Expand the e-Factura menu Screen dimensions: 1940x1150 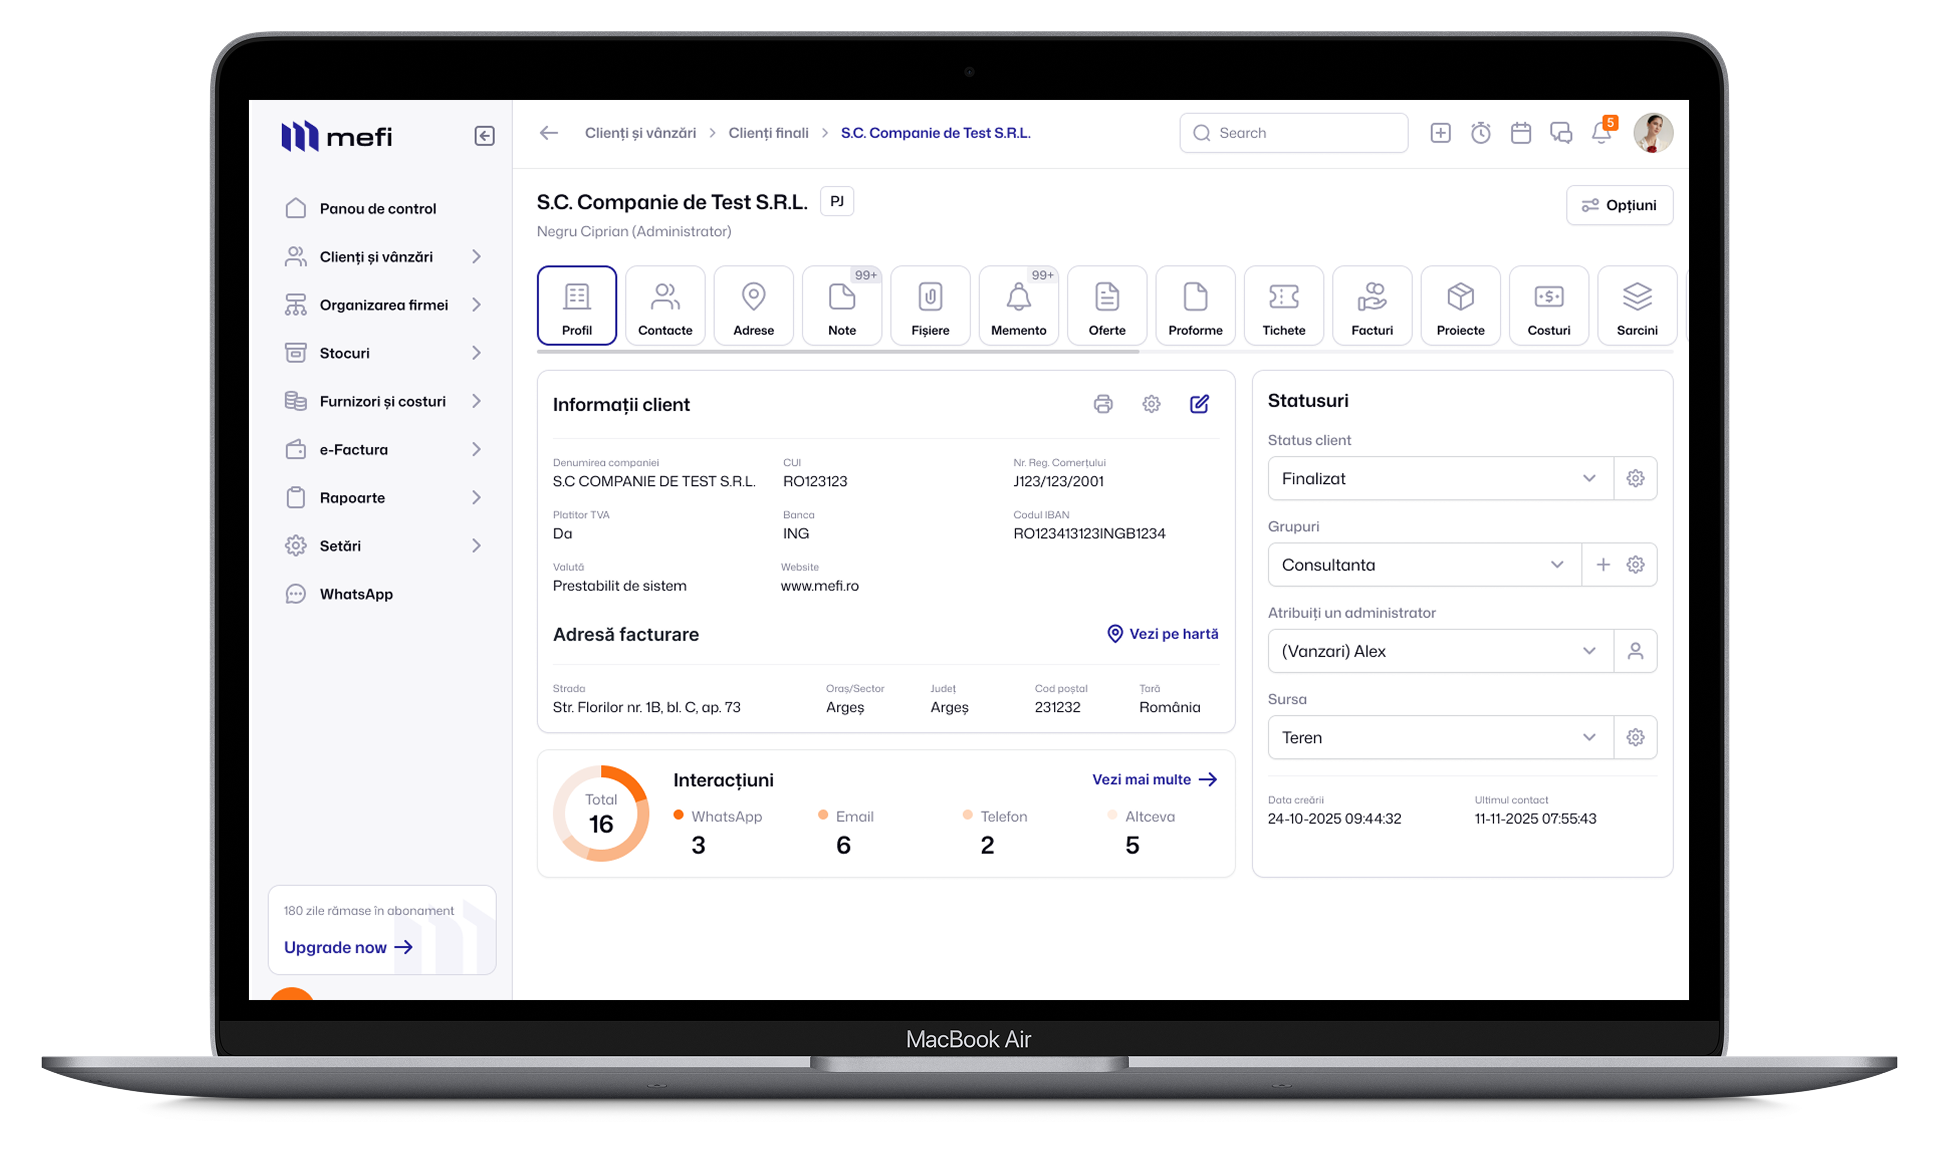[383, 449]
